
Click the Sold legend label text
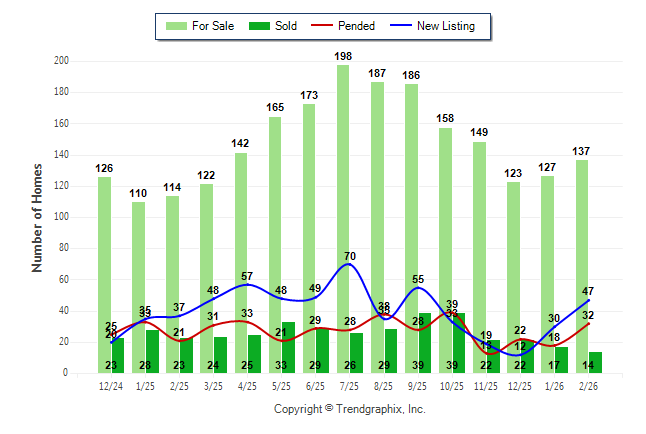point(285,26)
